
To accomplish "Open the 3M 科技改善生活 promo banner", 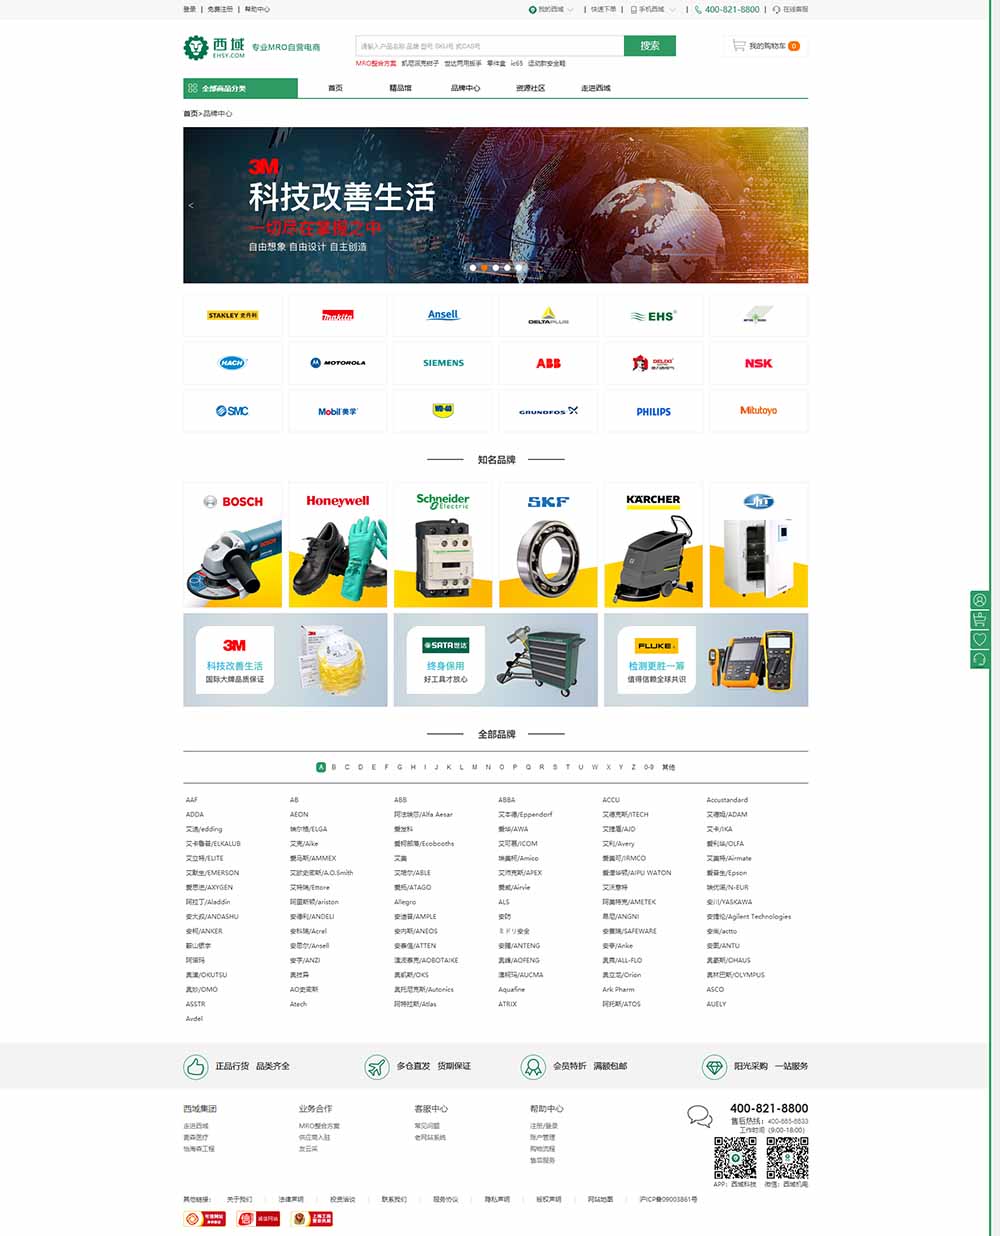I will [285, 660].
